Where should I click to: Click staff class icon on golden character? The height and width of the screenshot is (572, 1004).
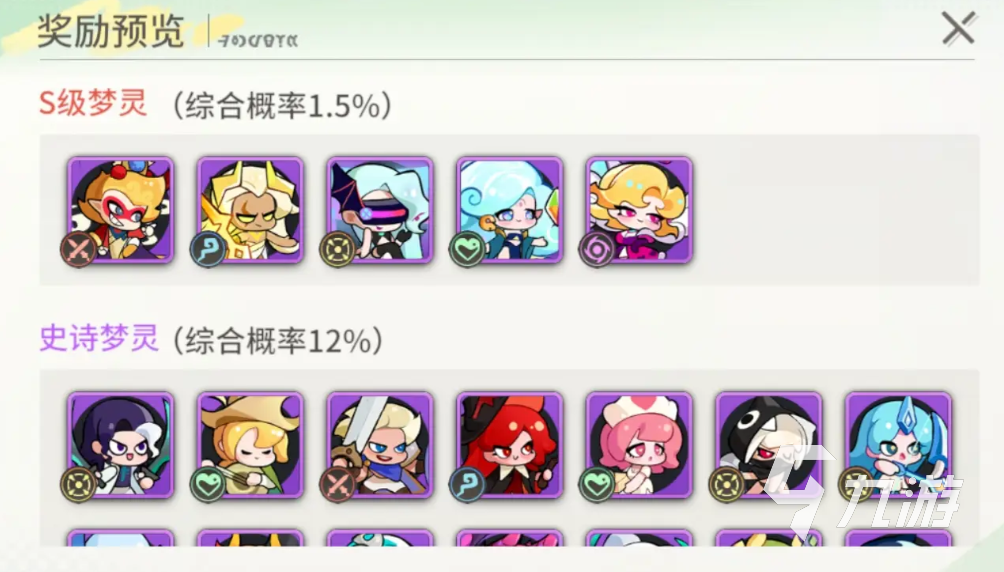pos(208,249)
